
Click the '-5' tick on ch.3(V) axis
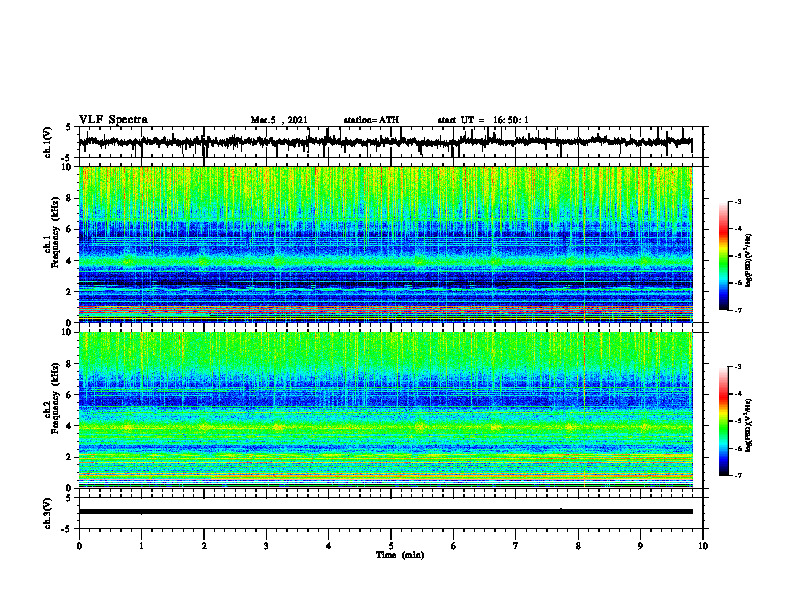(x=67, y=529)
